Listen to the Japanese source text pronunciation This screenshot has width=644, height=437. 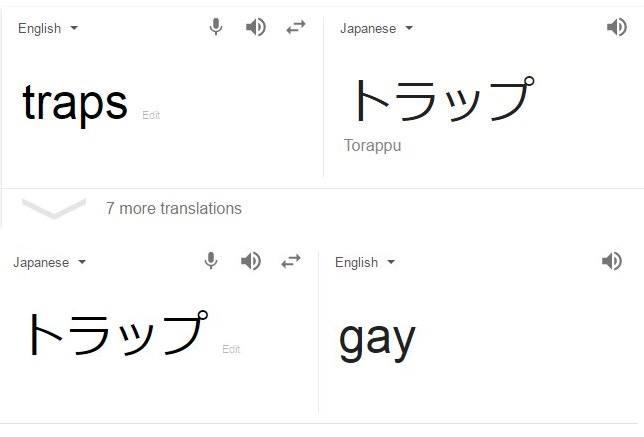pyautogui.click(x=251, y=261)
